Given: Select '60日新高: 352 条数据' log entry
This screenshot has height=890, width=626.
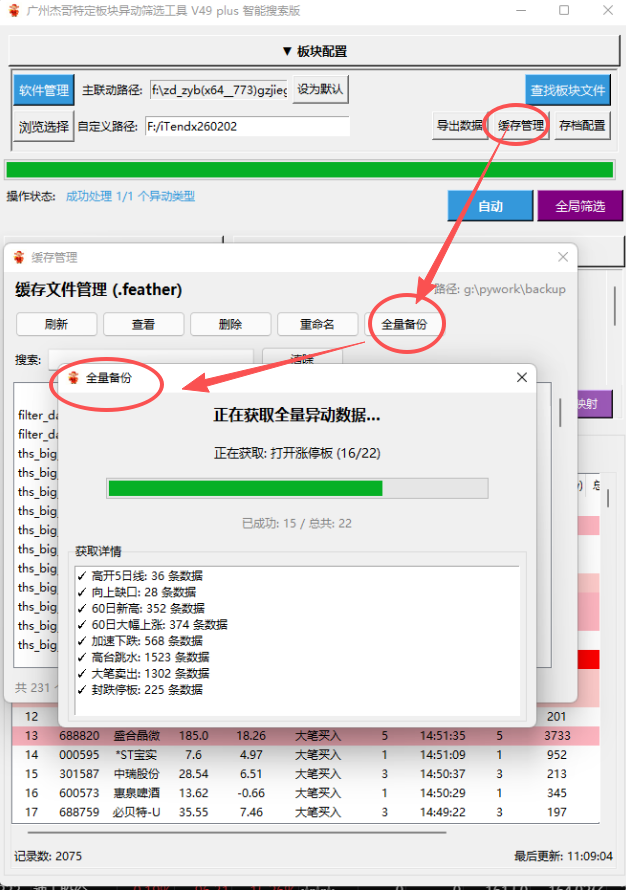Looking at the screenshot, I should (x=141, y=608).
